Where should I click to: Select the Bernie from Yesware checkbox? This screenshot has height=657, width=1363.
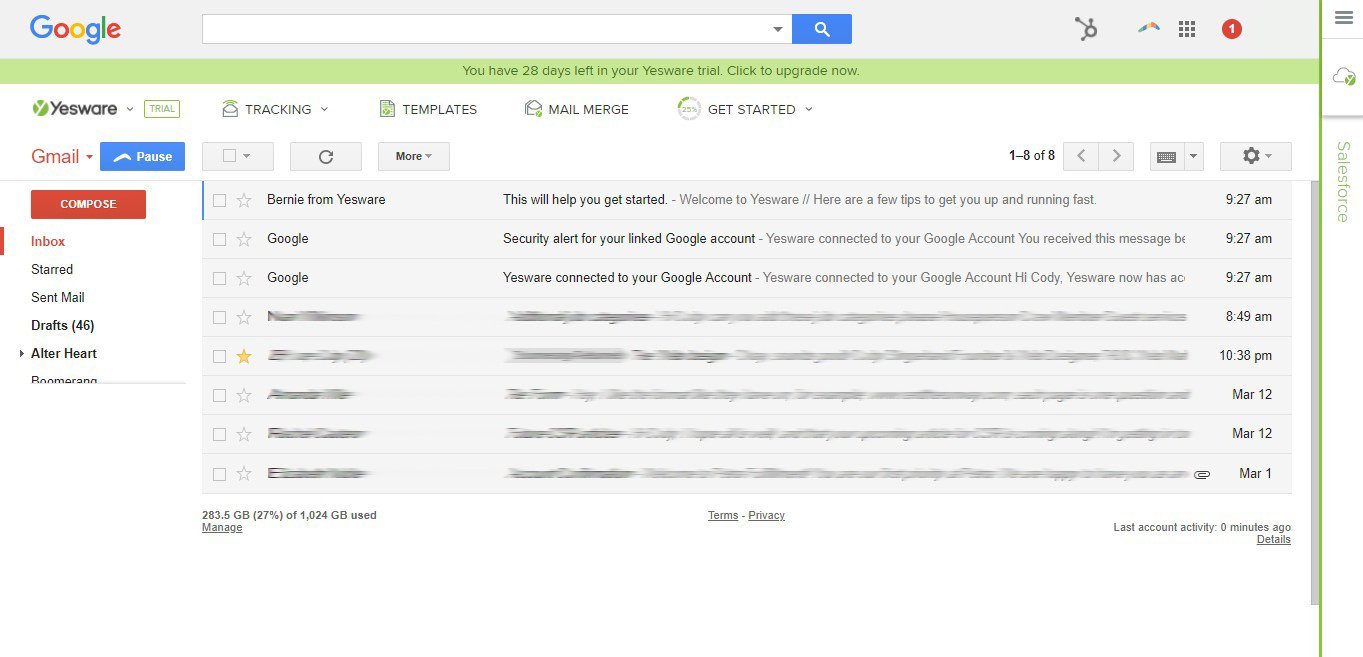(x=220, y=200)
